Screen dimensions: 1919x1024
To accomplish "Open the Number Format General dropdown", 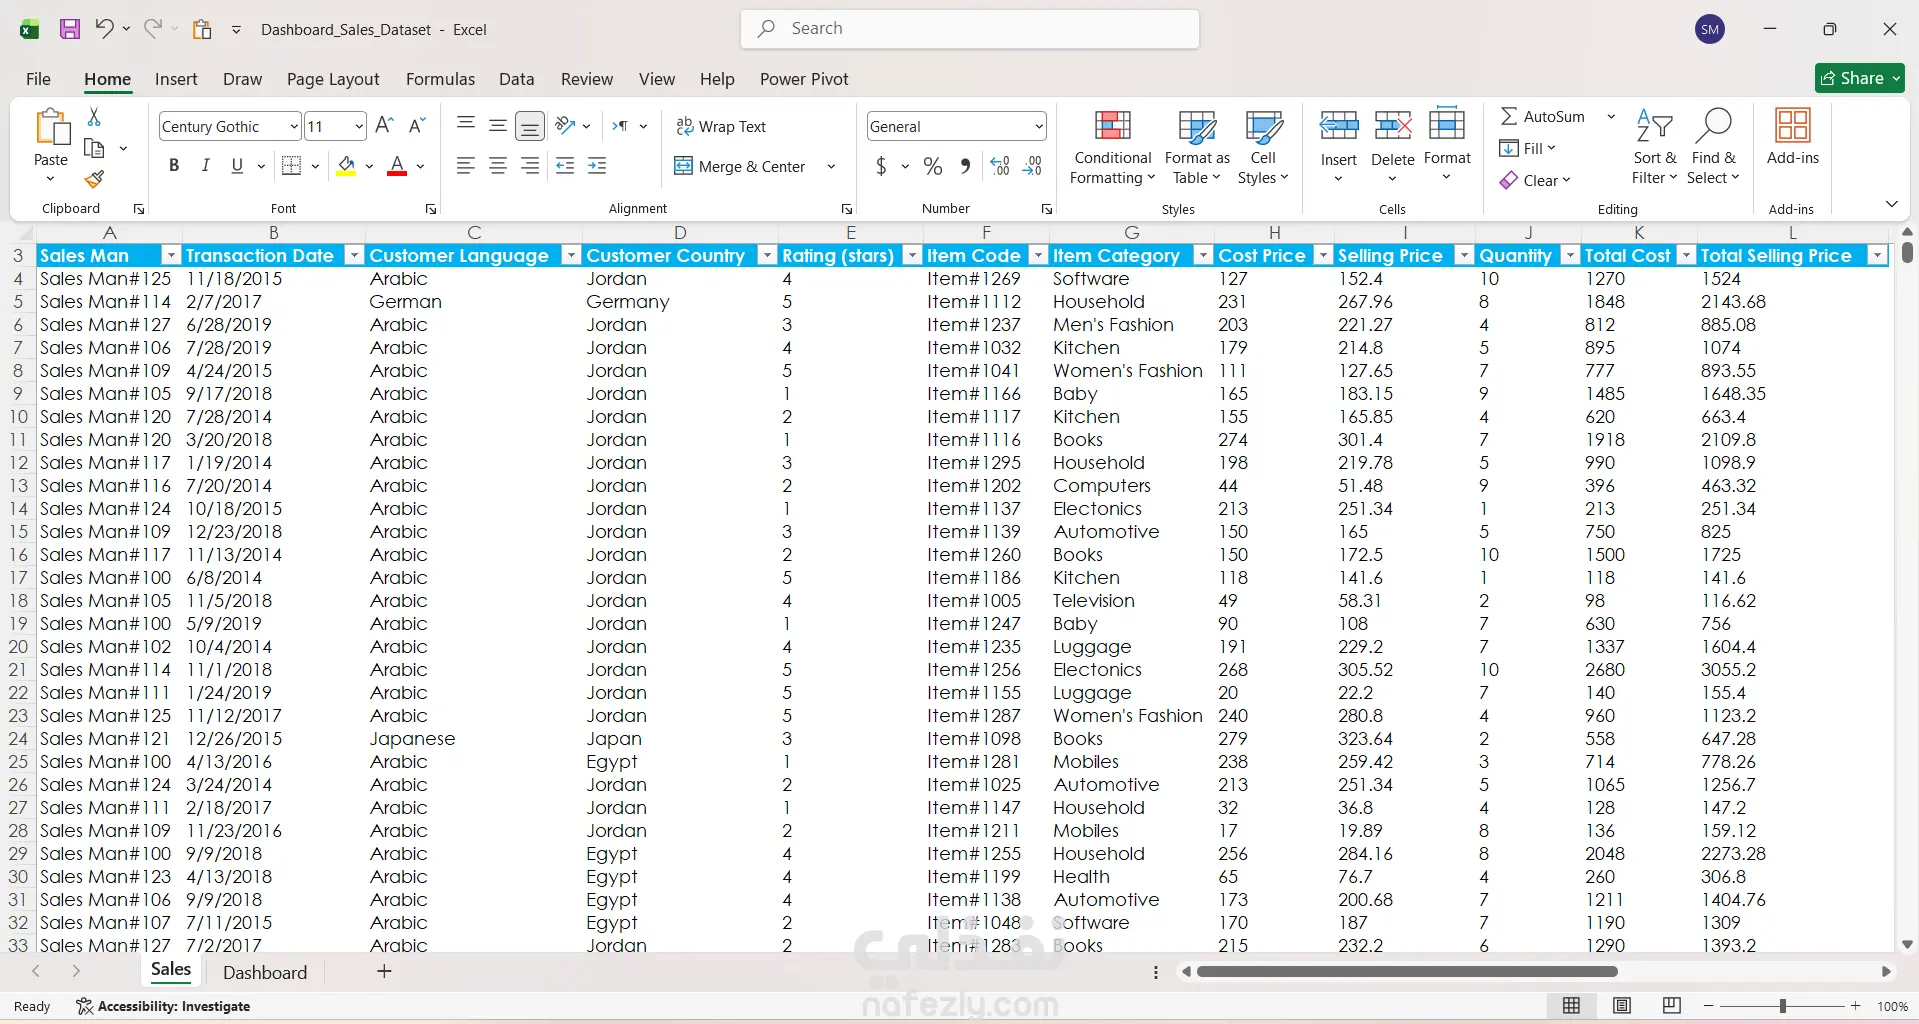I will click(x=1039, y=127).
